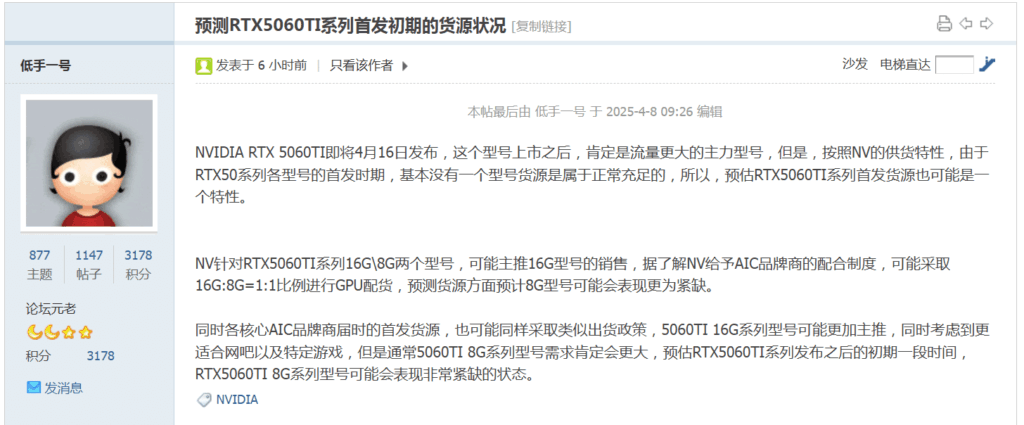This screenshot has height=425, width=1024.
Task: Click the 电梯直达 floor number input field
Action: tap(954, 65)
